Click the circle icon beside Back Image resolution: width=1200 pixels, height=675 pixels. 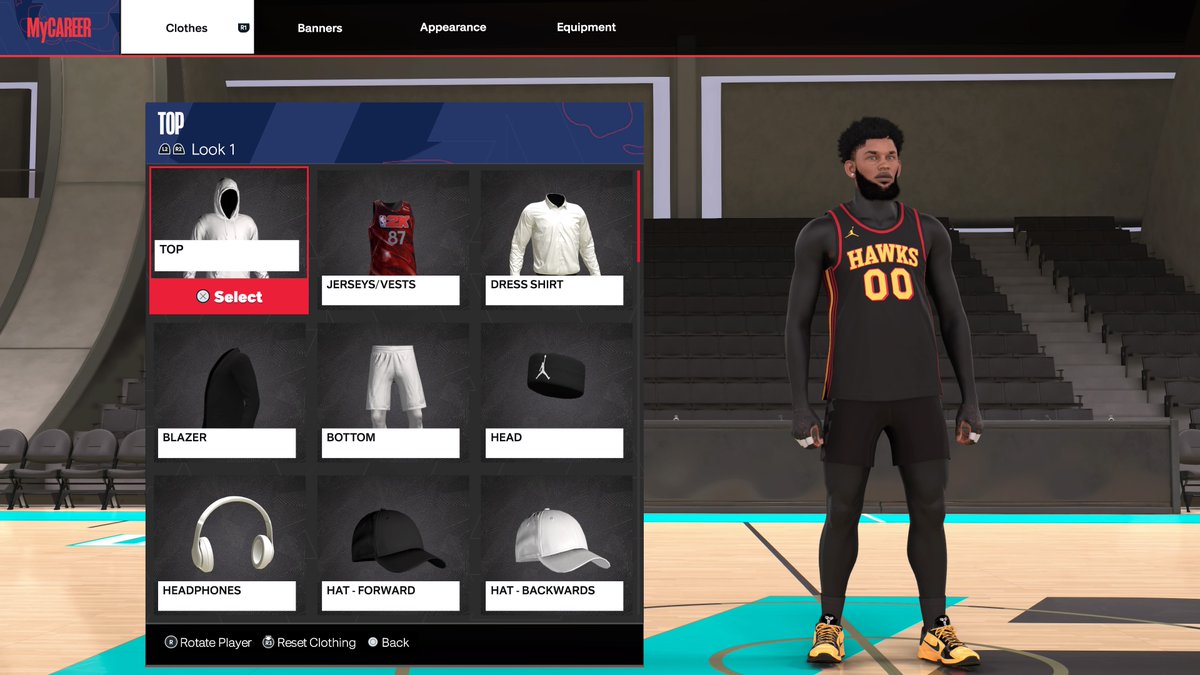(x=373, y=643)
